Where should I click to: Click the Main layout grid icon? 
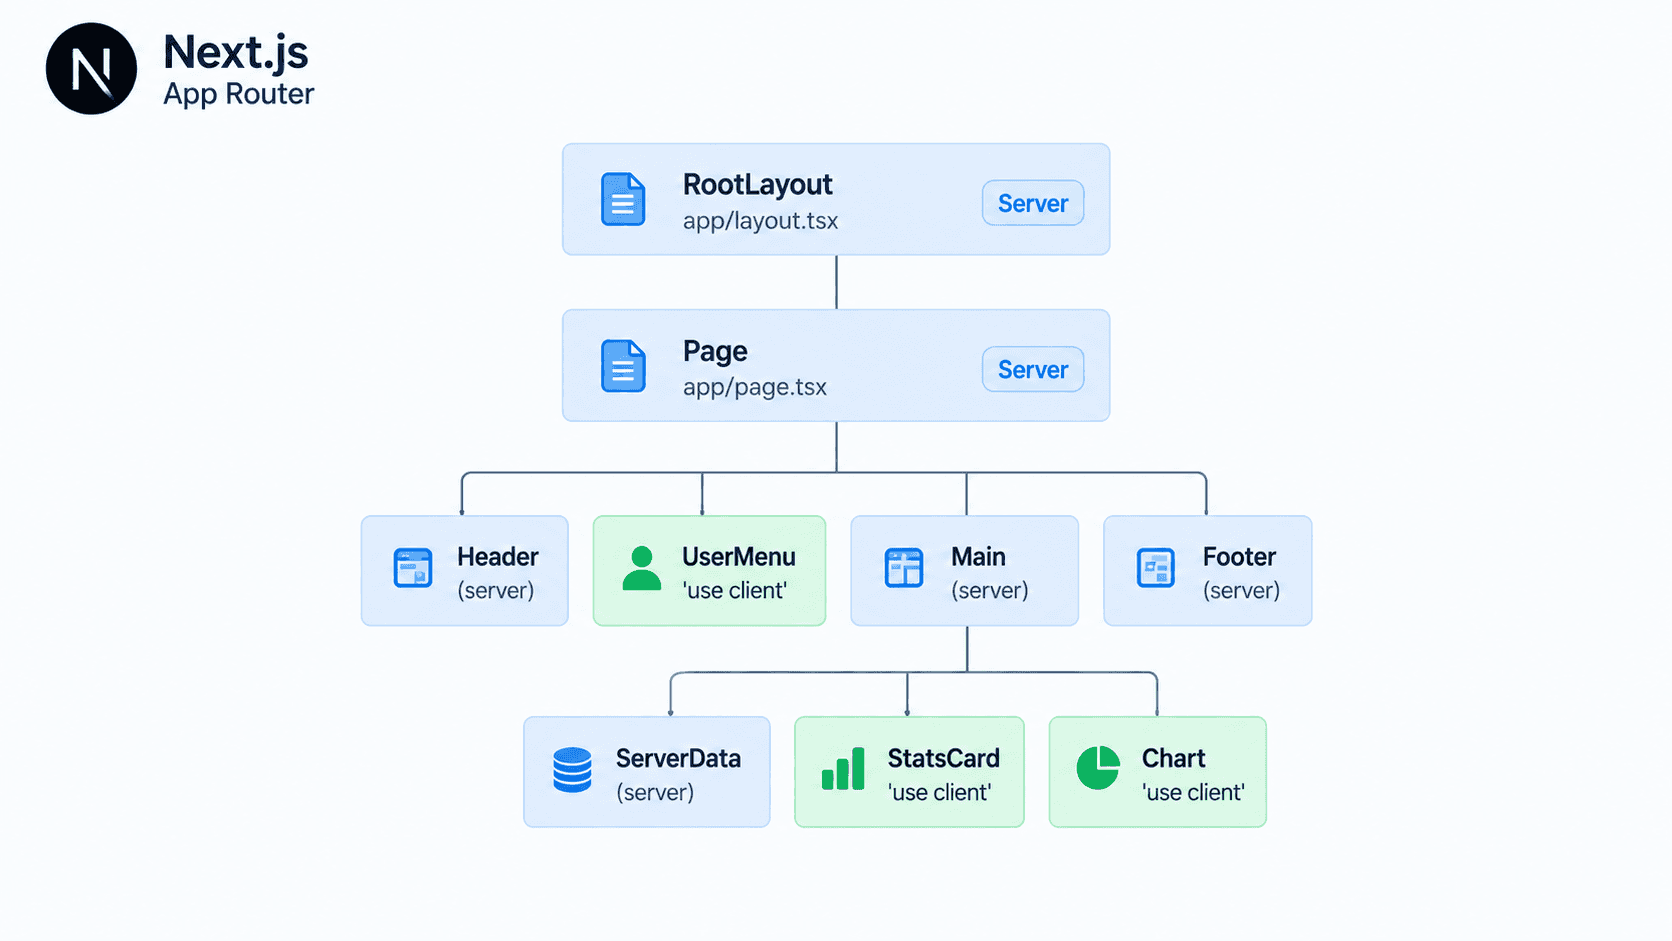(904, 567)
